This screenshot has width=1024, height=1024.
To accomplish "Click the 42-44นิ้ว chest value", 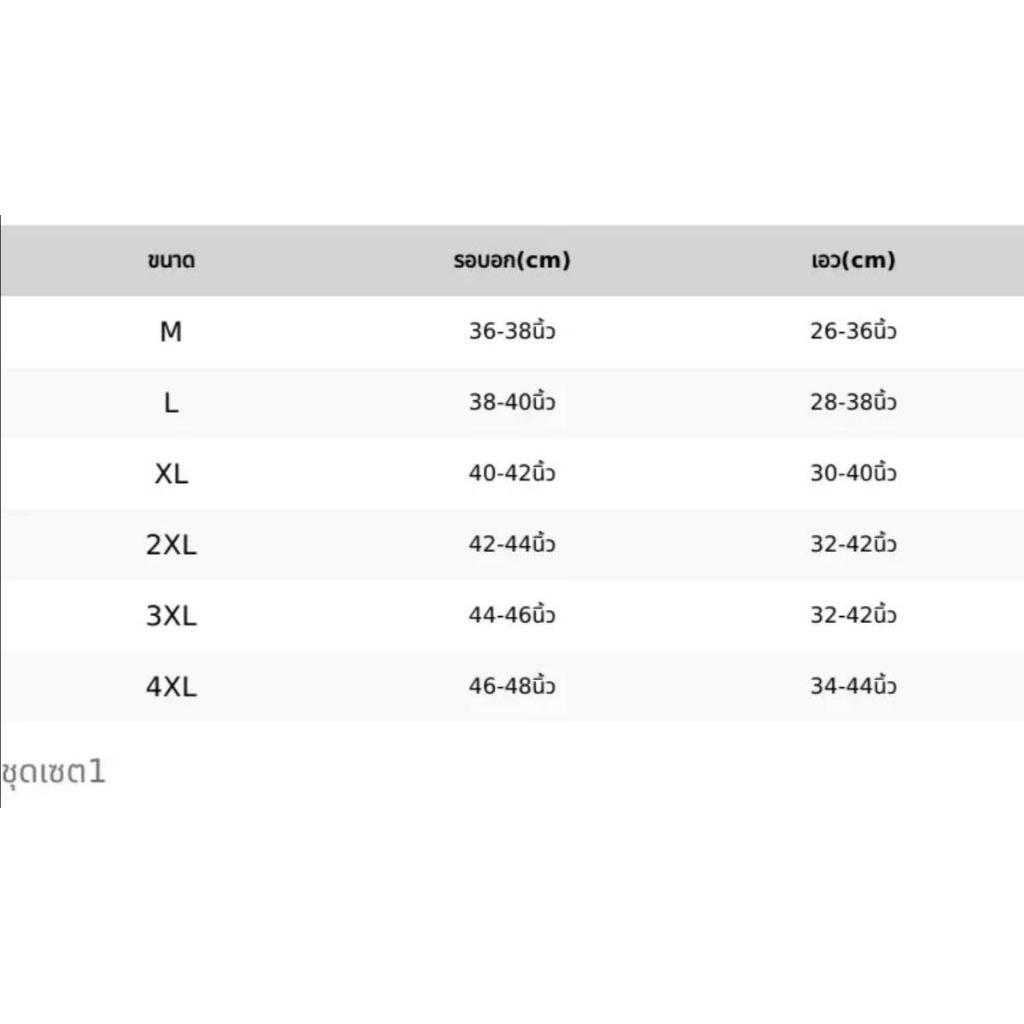I will coord(512,545).
